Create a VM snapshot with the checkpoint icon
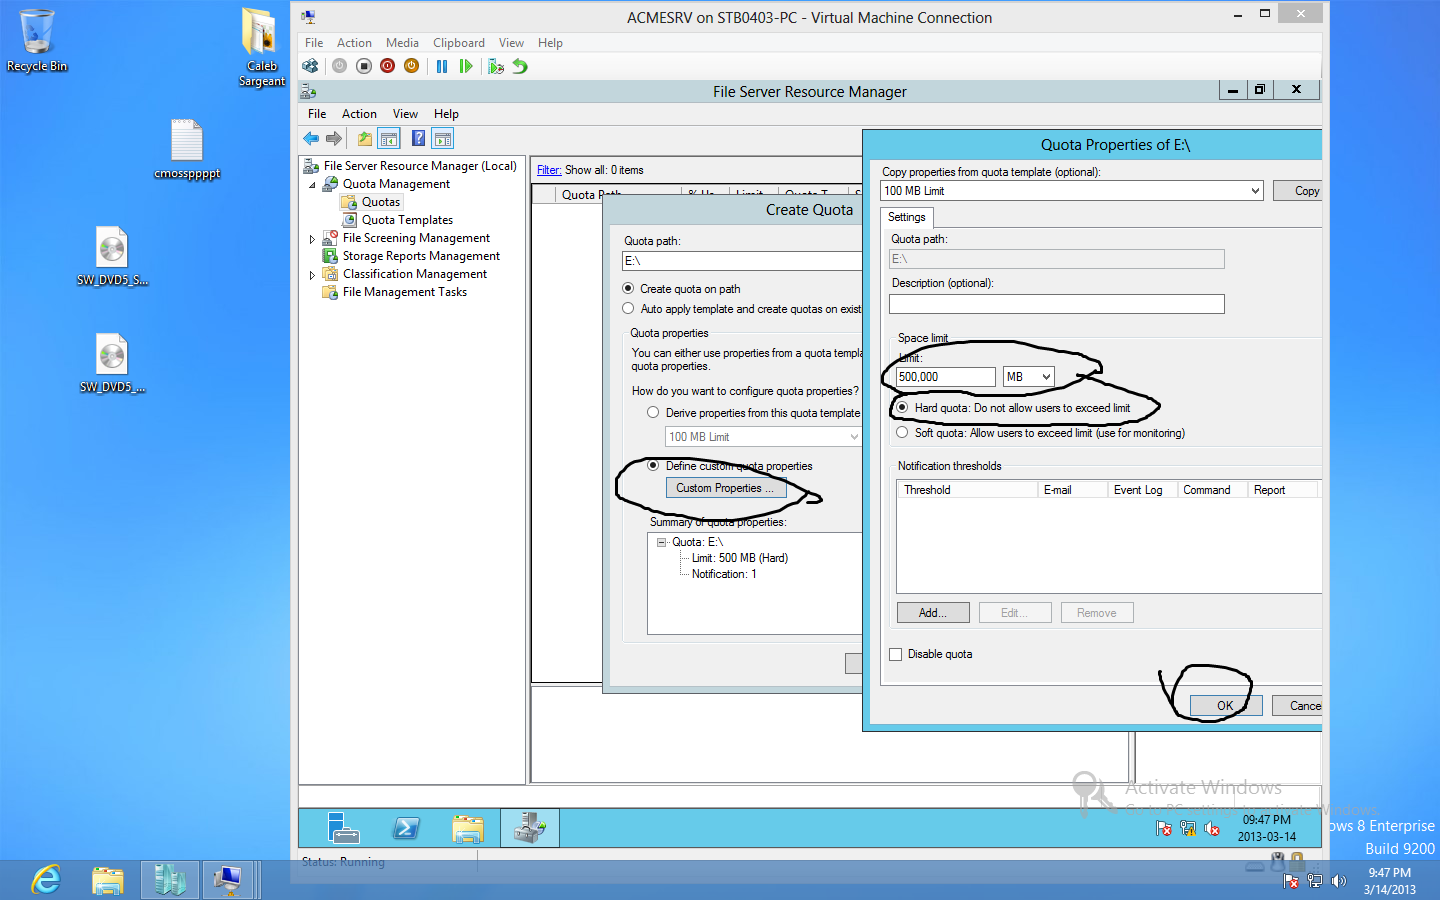1440x900 pixels. (496, 66)
